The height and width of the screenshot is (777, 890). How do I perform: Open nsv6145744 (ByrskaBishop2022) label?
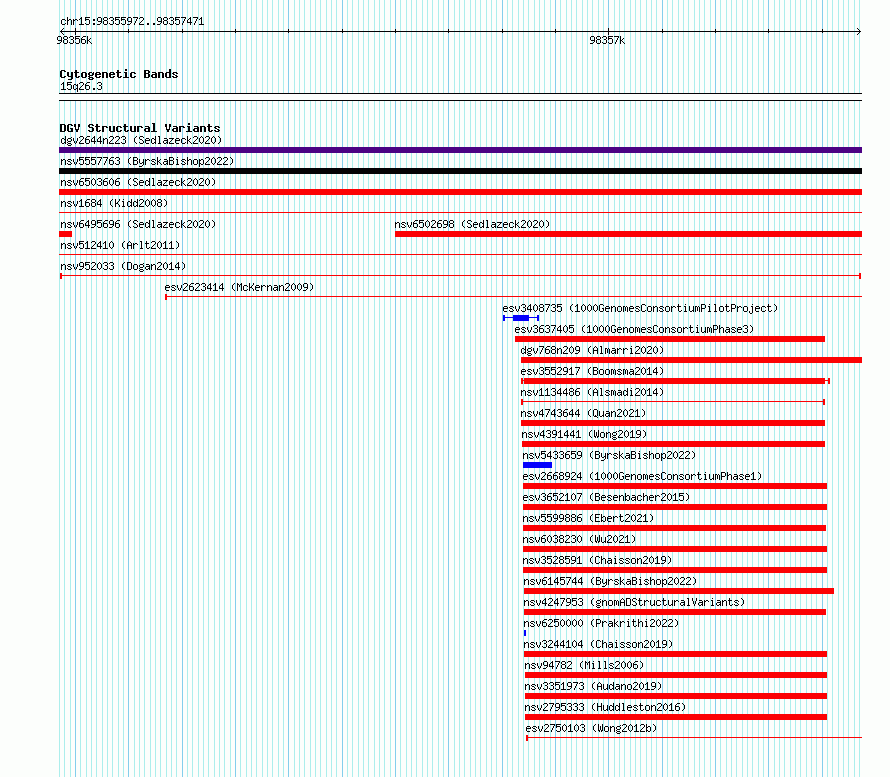tap(610, 581)
